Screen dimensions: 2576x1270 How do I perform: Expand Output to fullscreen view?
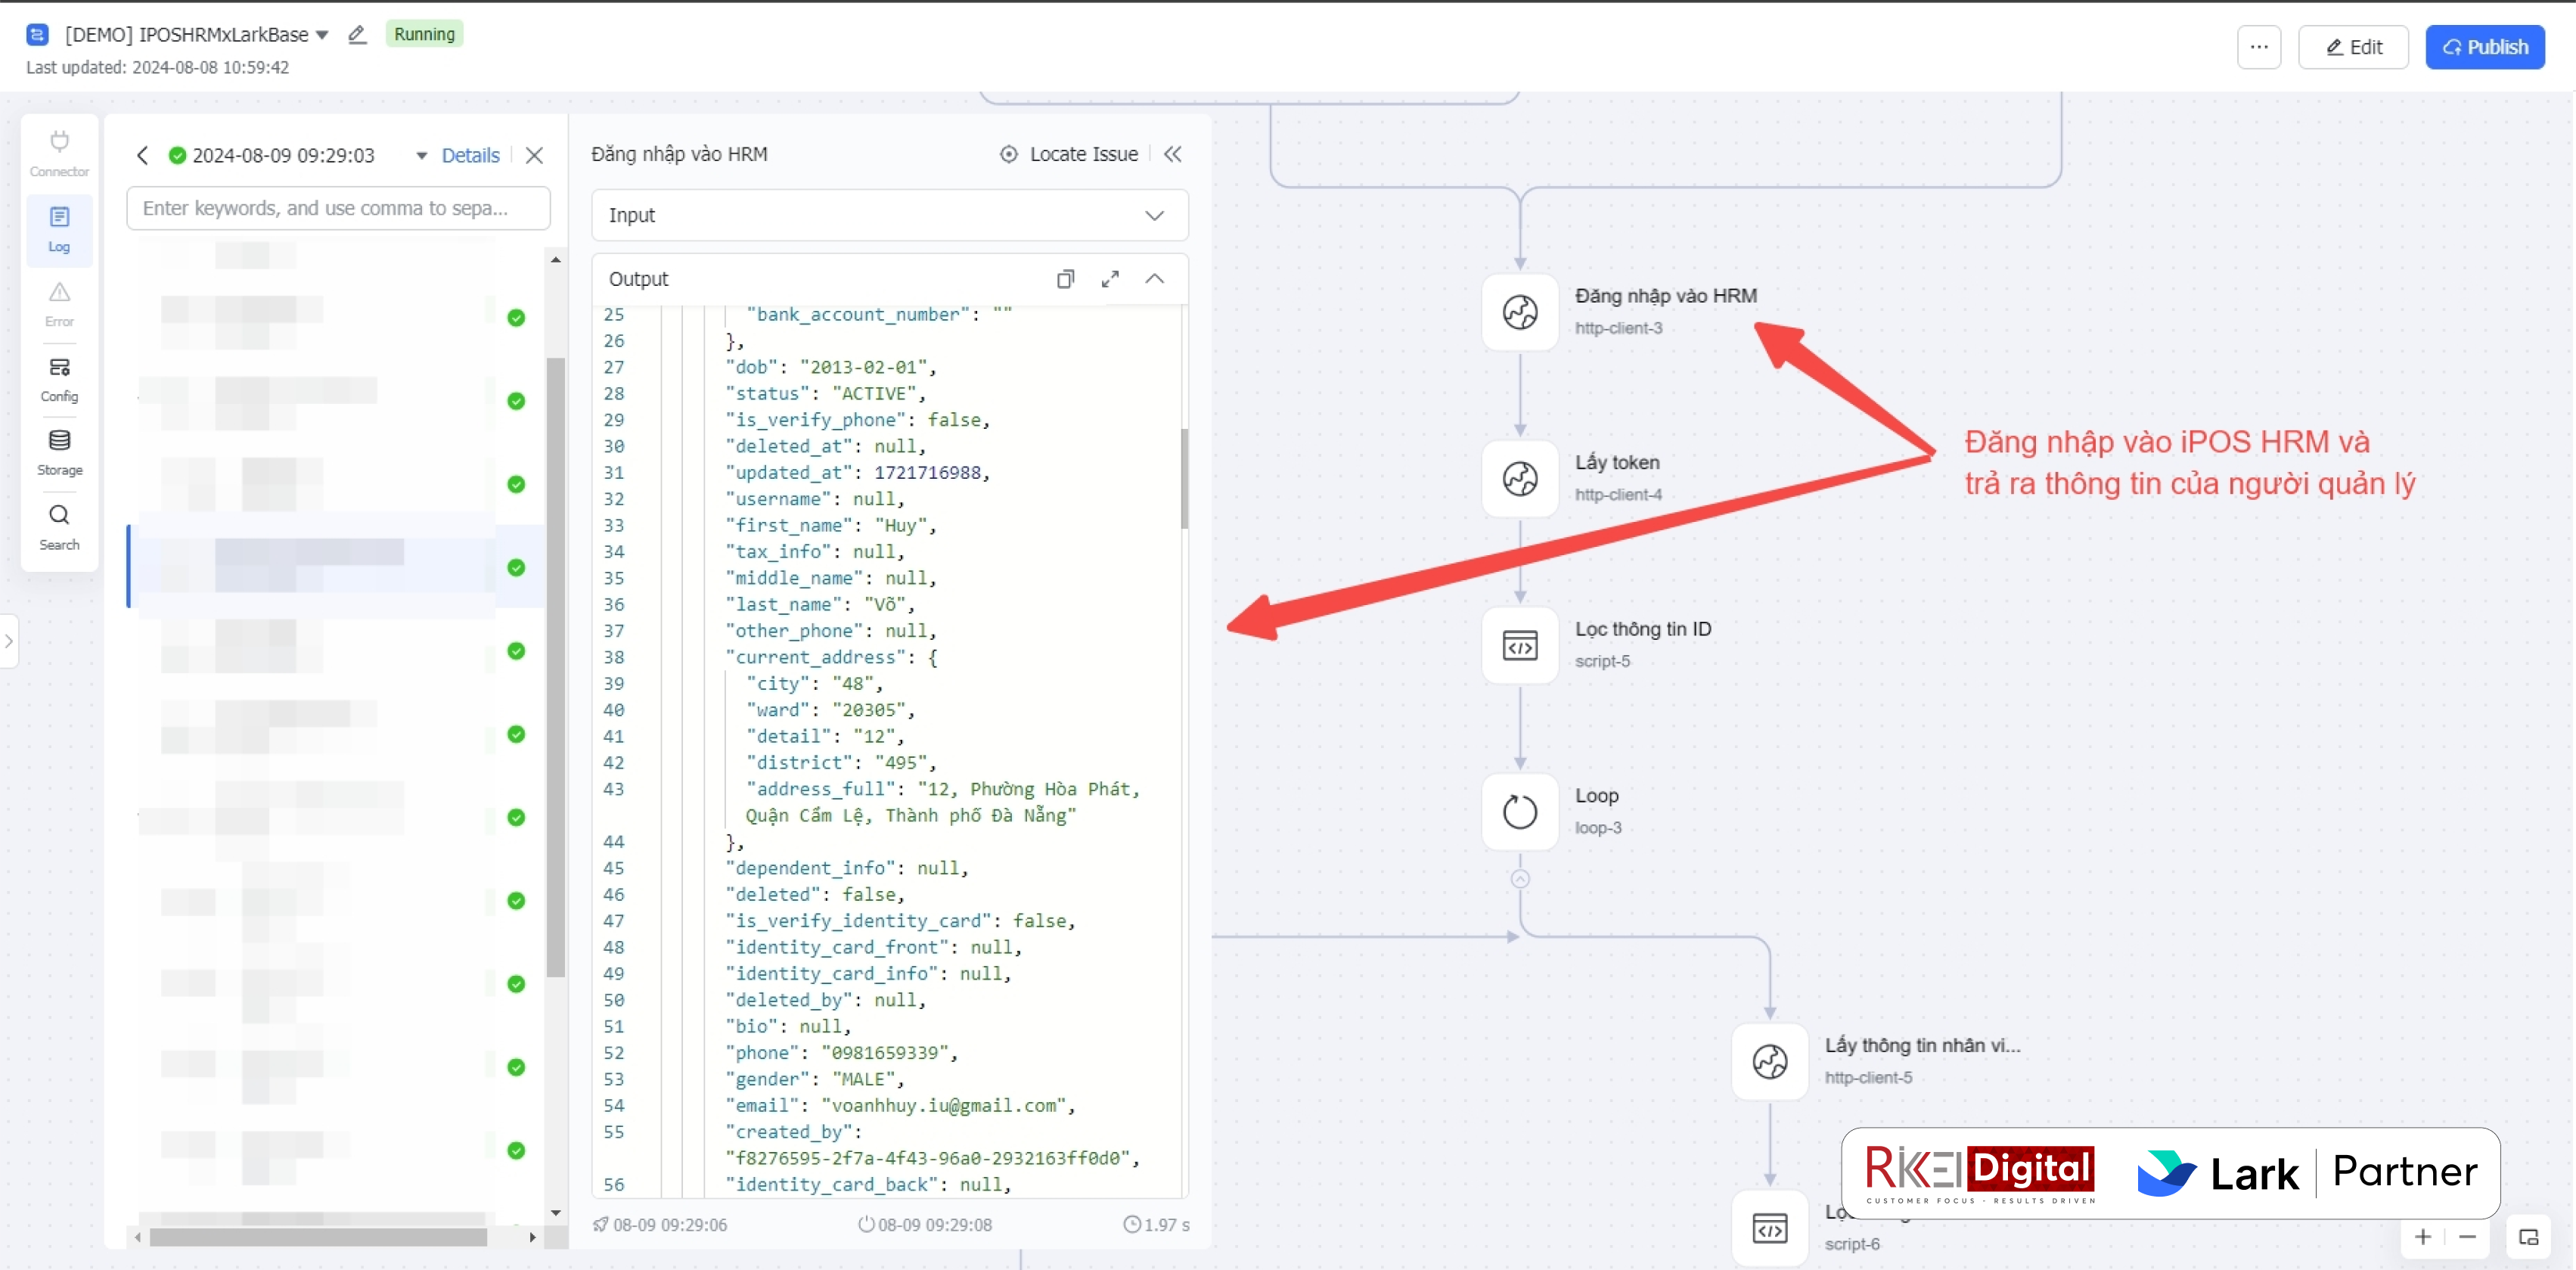click(x=1110, y=279)
